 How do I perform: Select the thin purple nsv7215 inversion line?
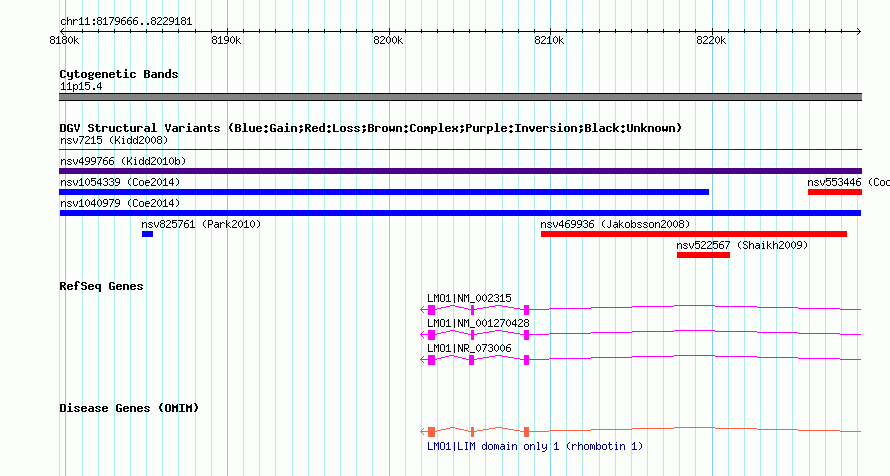click(x=460, y=150)
